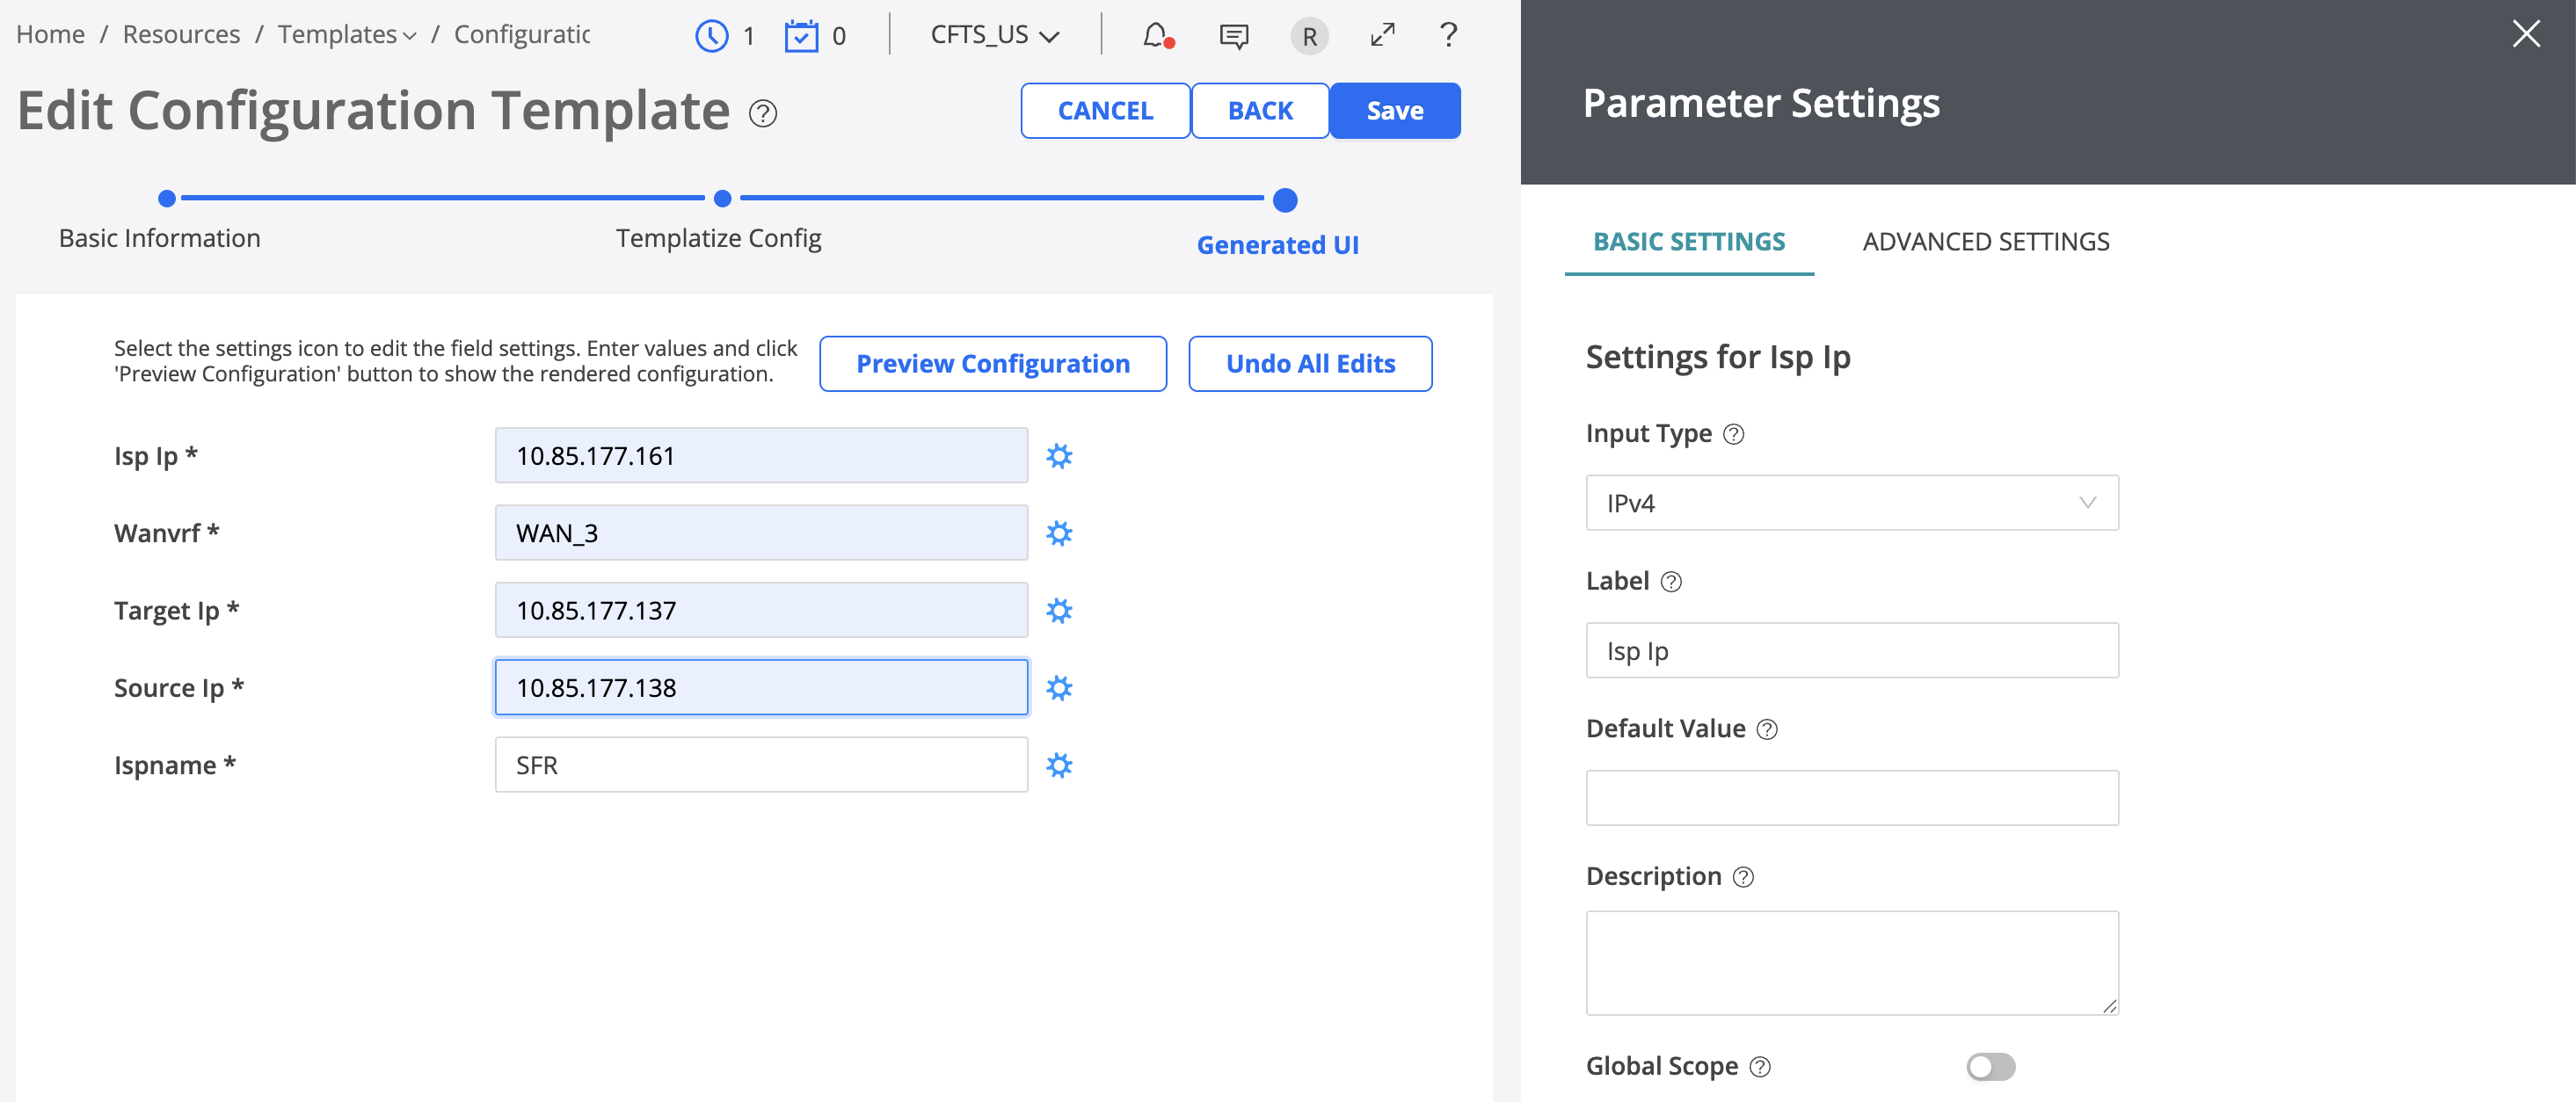Click Preview Configuration button
The height and width of the screenshot is (1102, 2576).
pos(993,364)
